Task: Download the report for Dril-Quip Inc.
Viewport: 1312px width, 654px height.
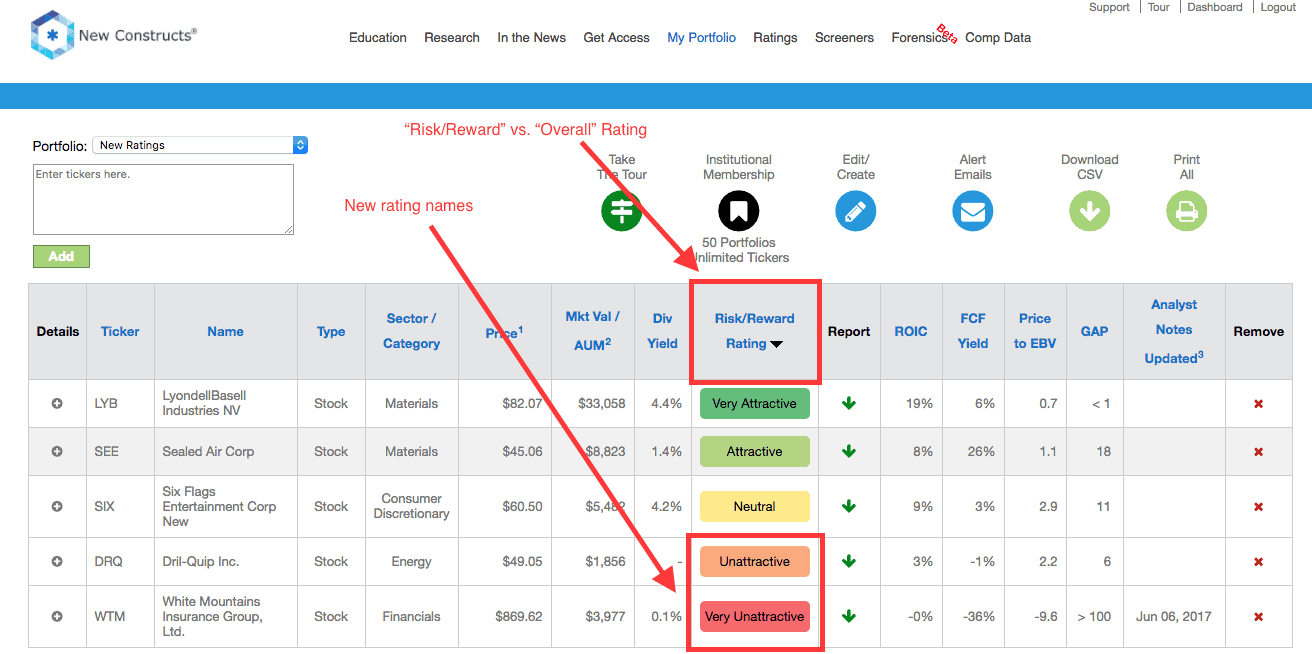Action: click(x=849, y=561)
